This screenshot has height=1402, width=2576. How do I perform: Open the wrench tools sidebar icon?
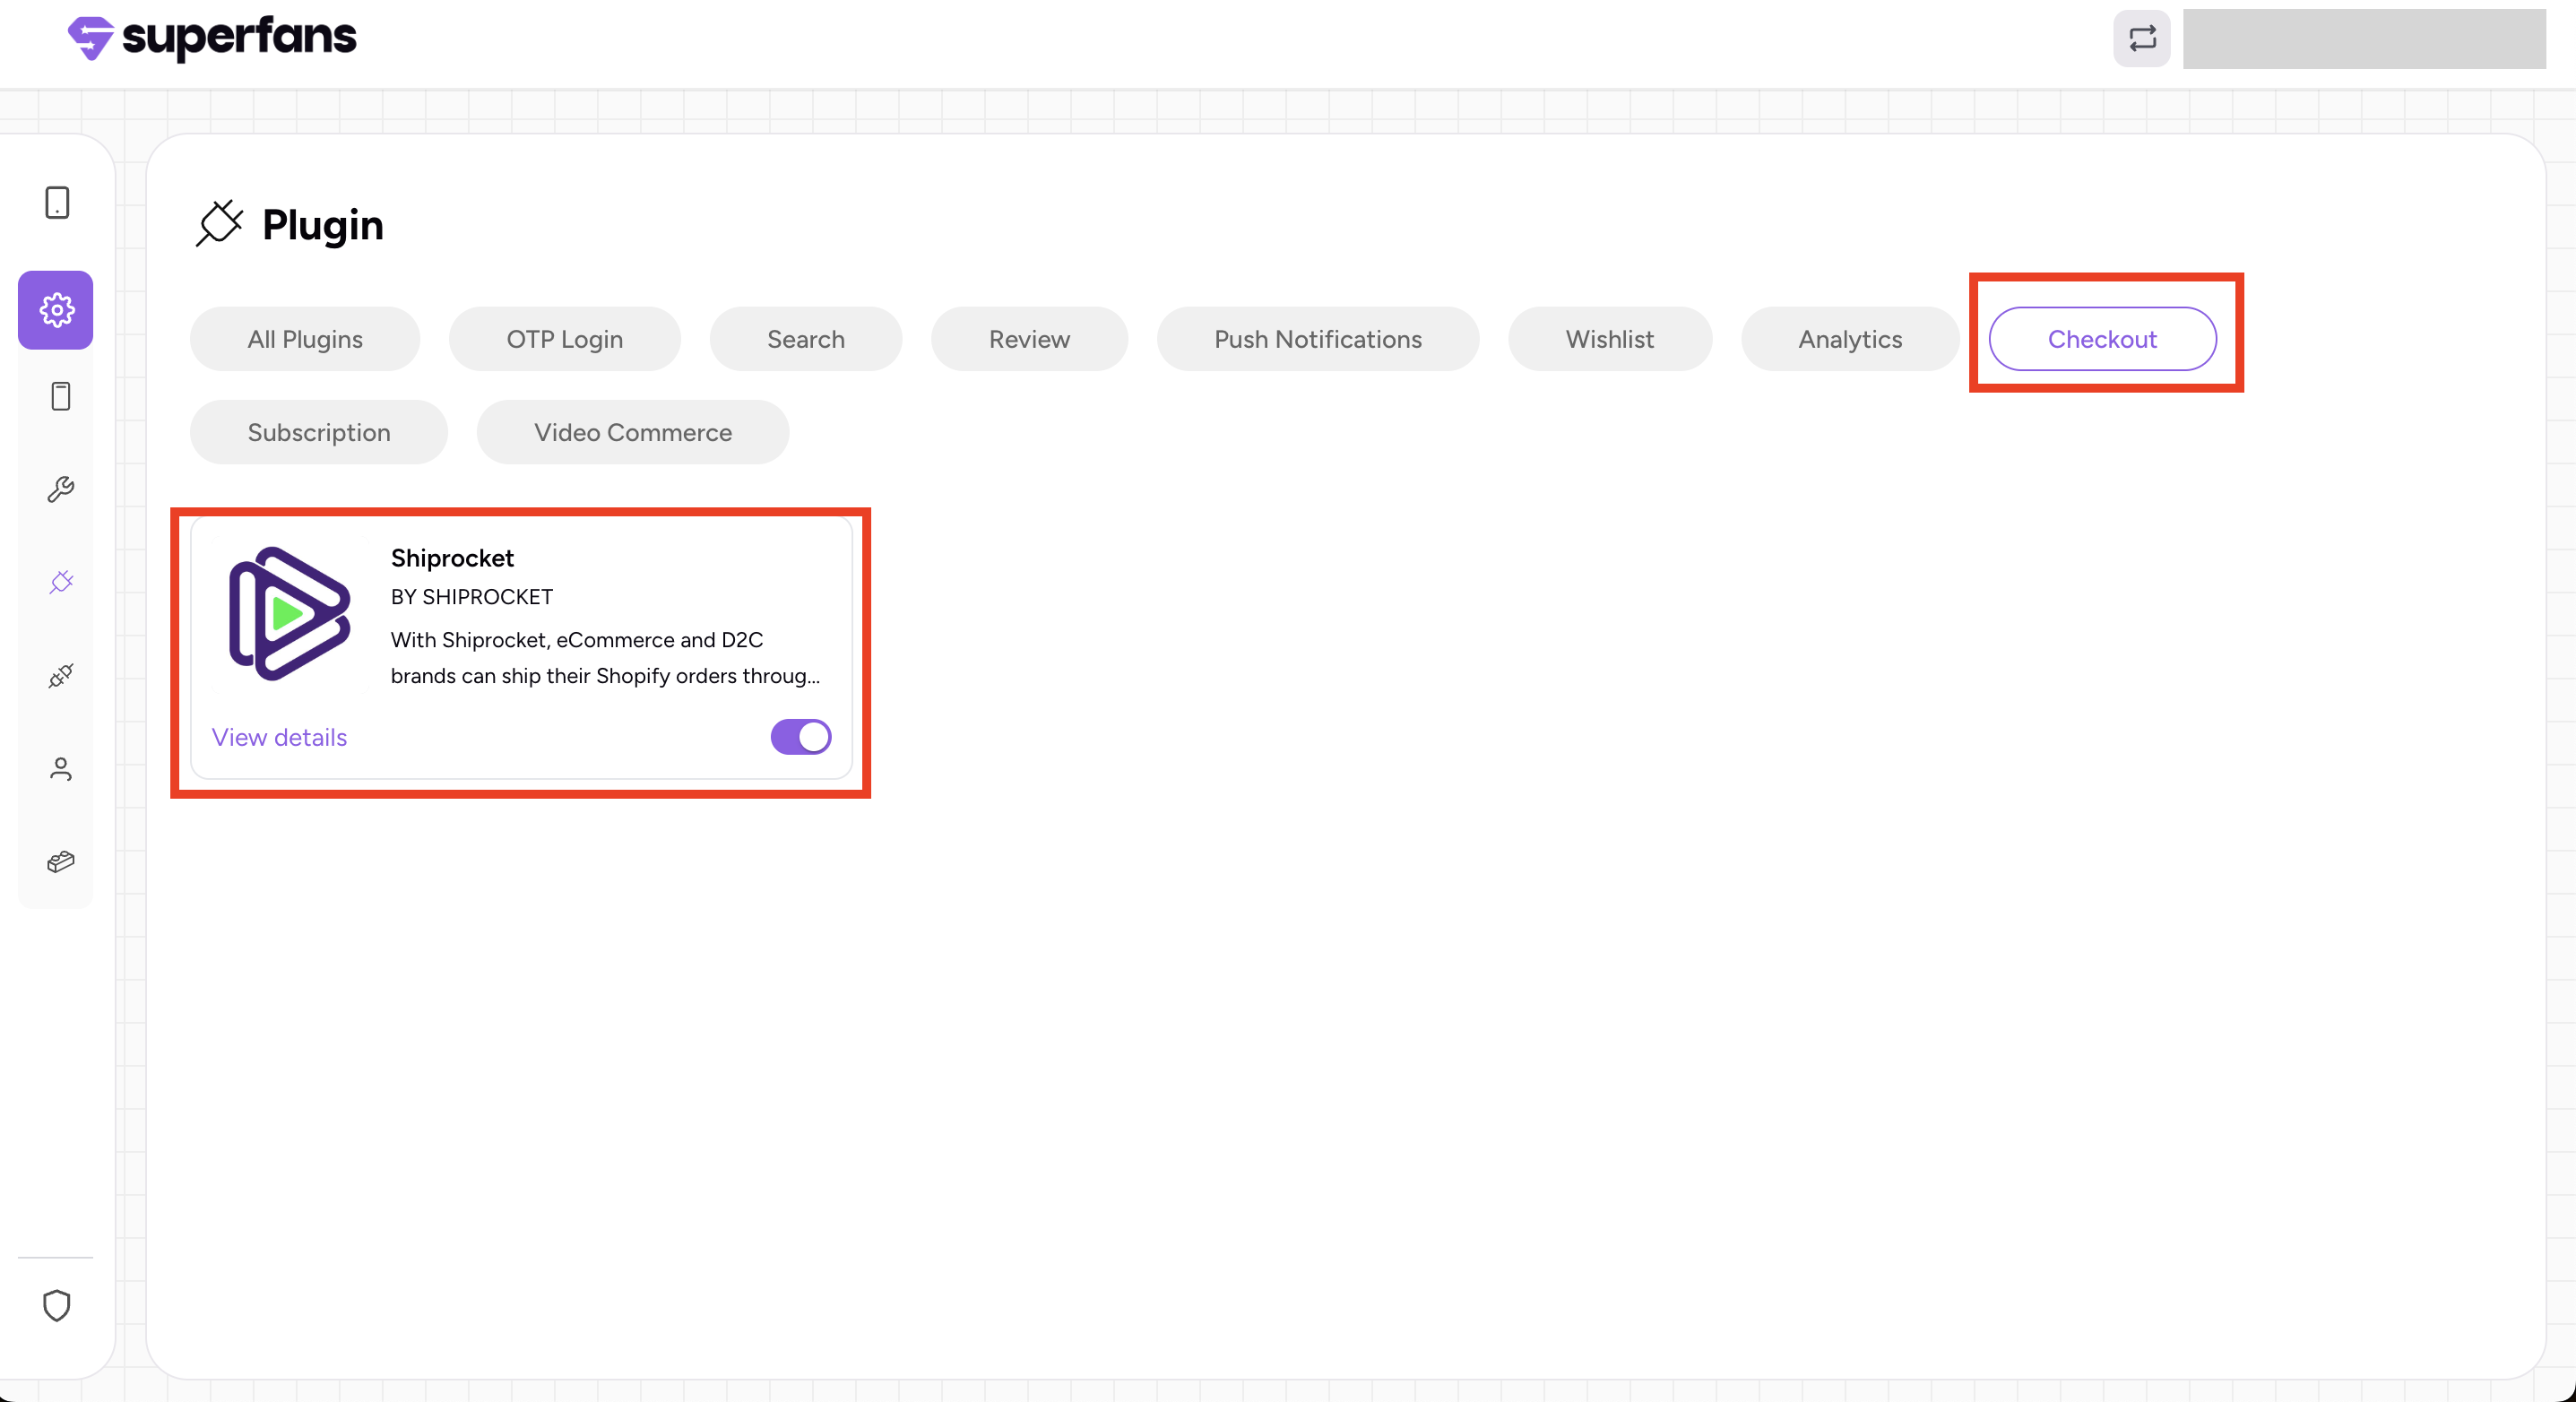[60, 489]
